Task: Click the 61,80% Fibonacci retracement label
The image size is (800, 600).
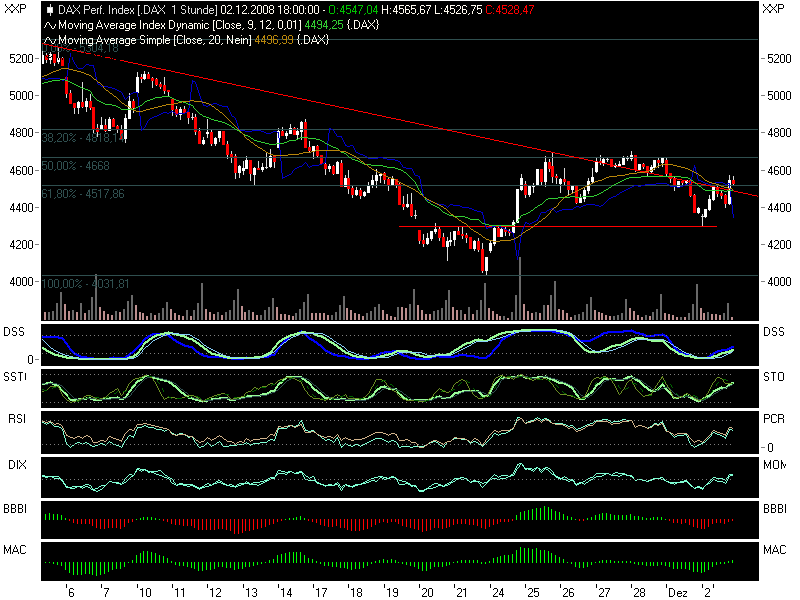Action: tap(83, 194)
